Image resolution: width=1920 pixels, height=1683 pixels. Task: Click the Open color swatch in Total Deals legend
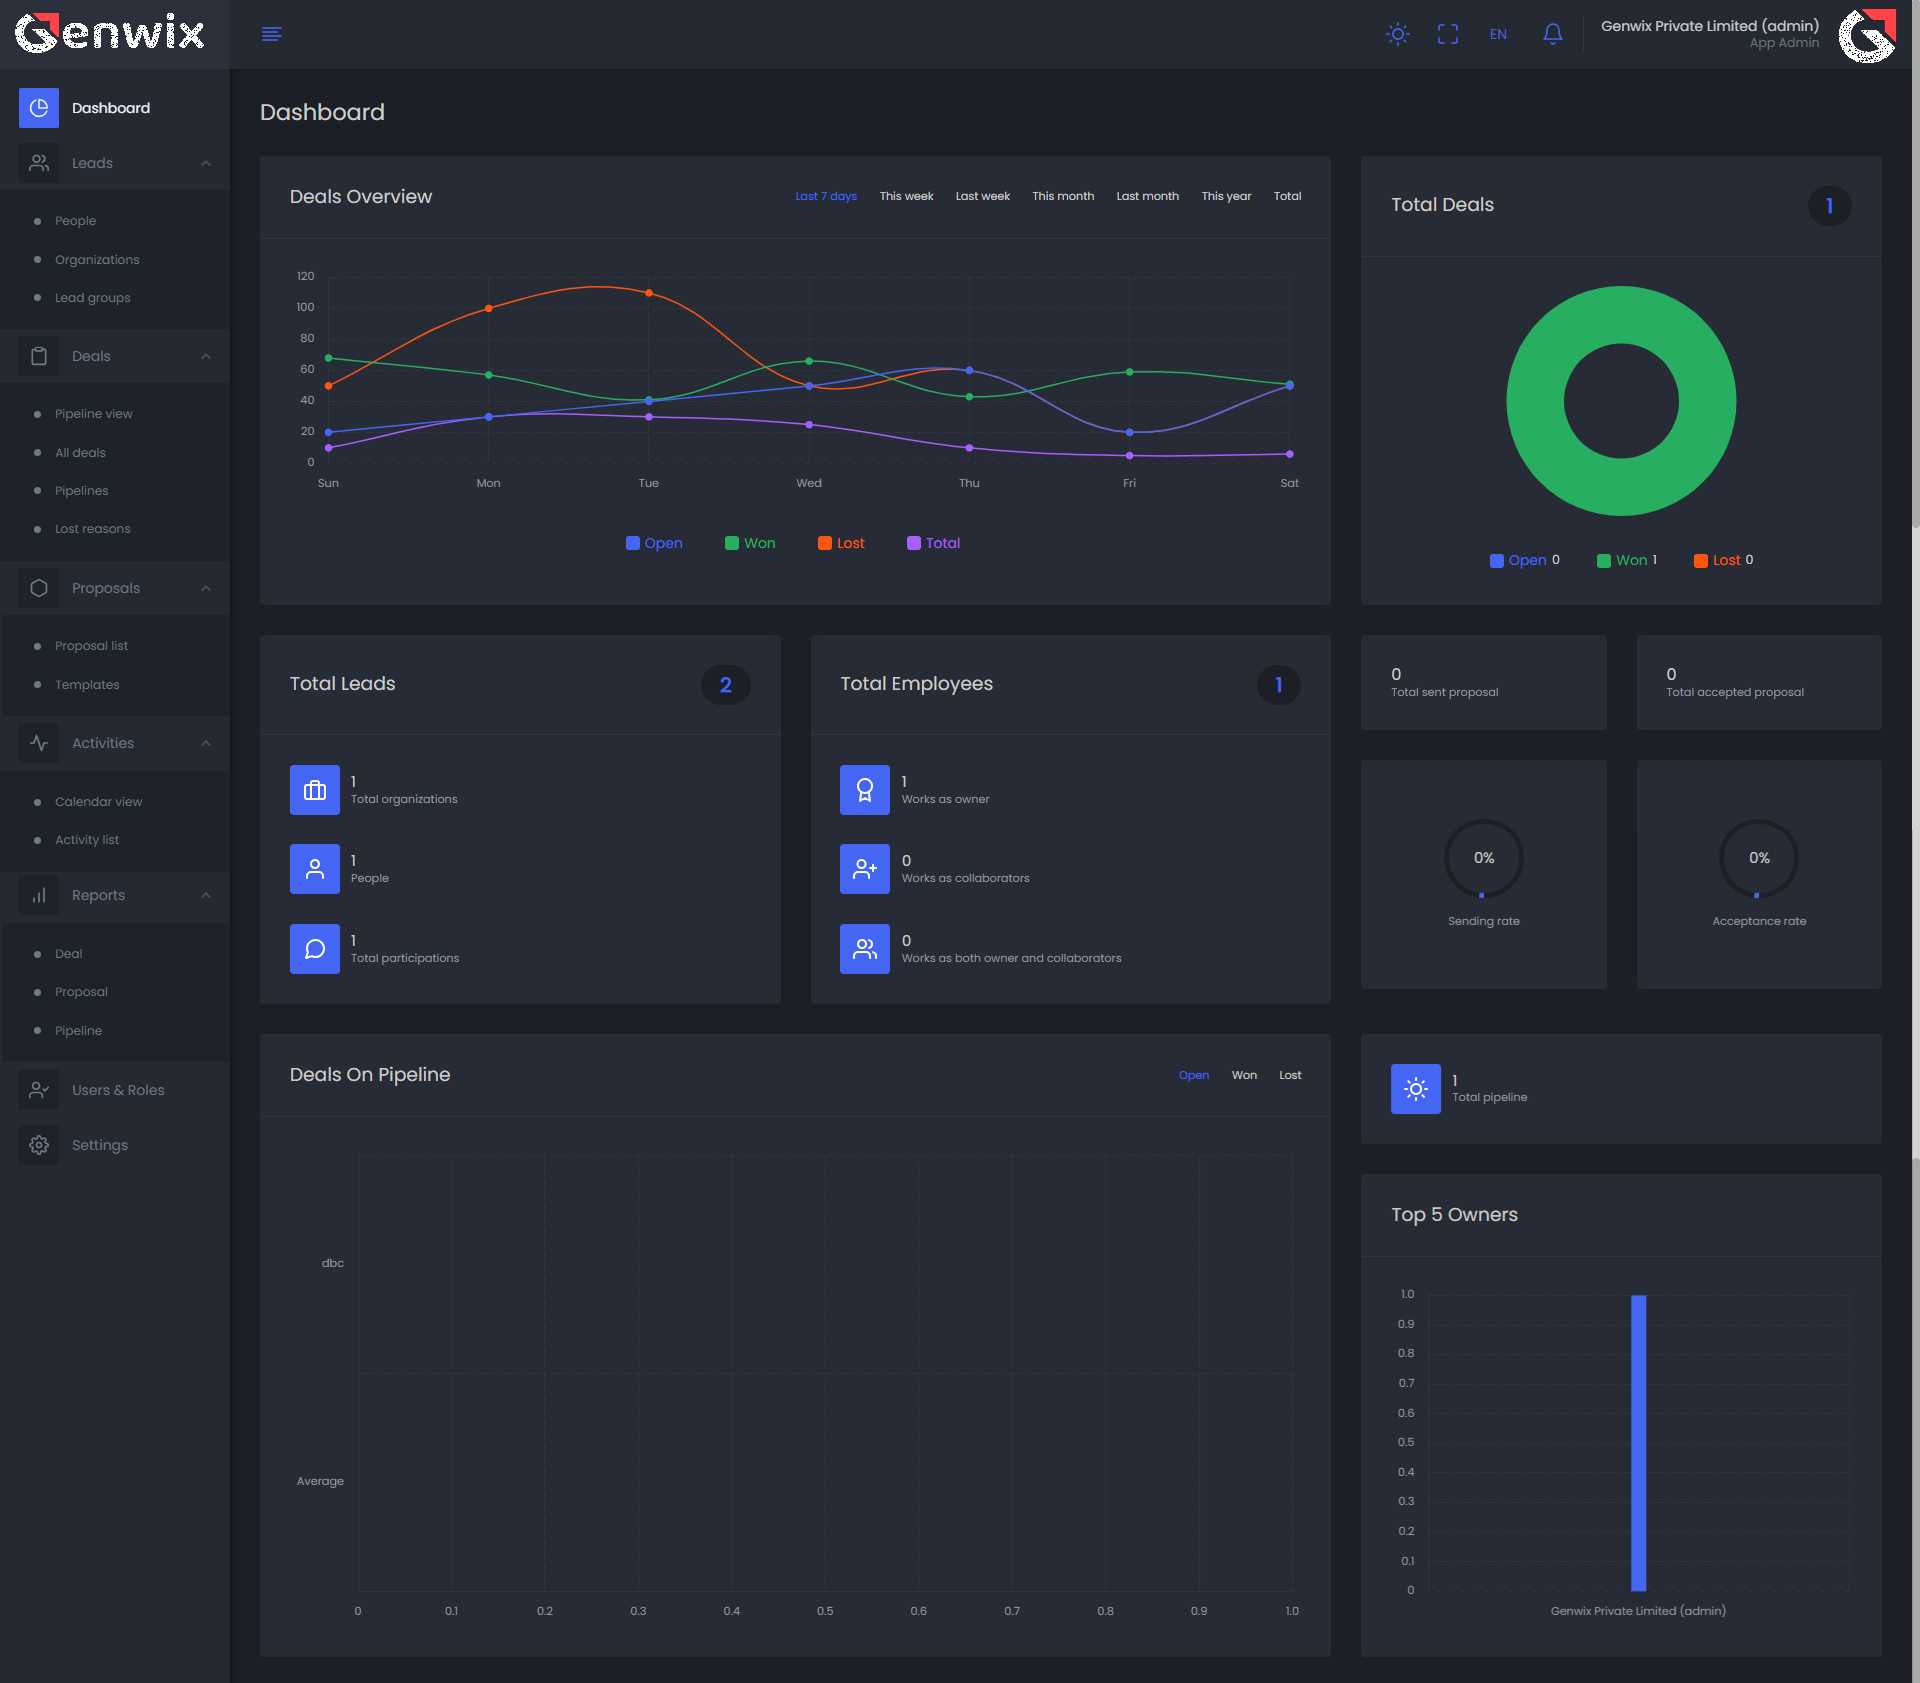(1496, 561)
